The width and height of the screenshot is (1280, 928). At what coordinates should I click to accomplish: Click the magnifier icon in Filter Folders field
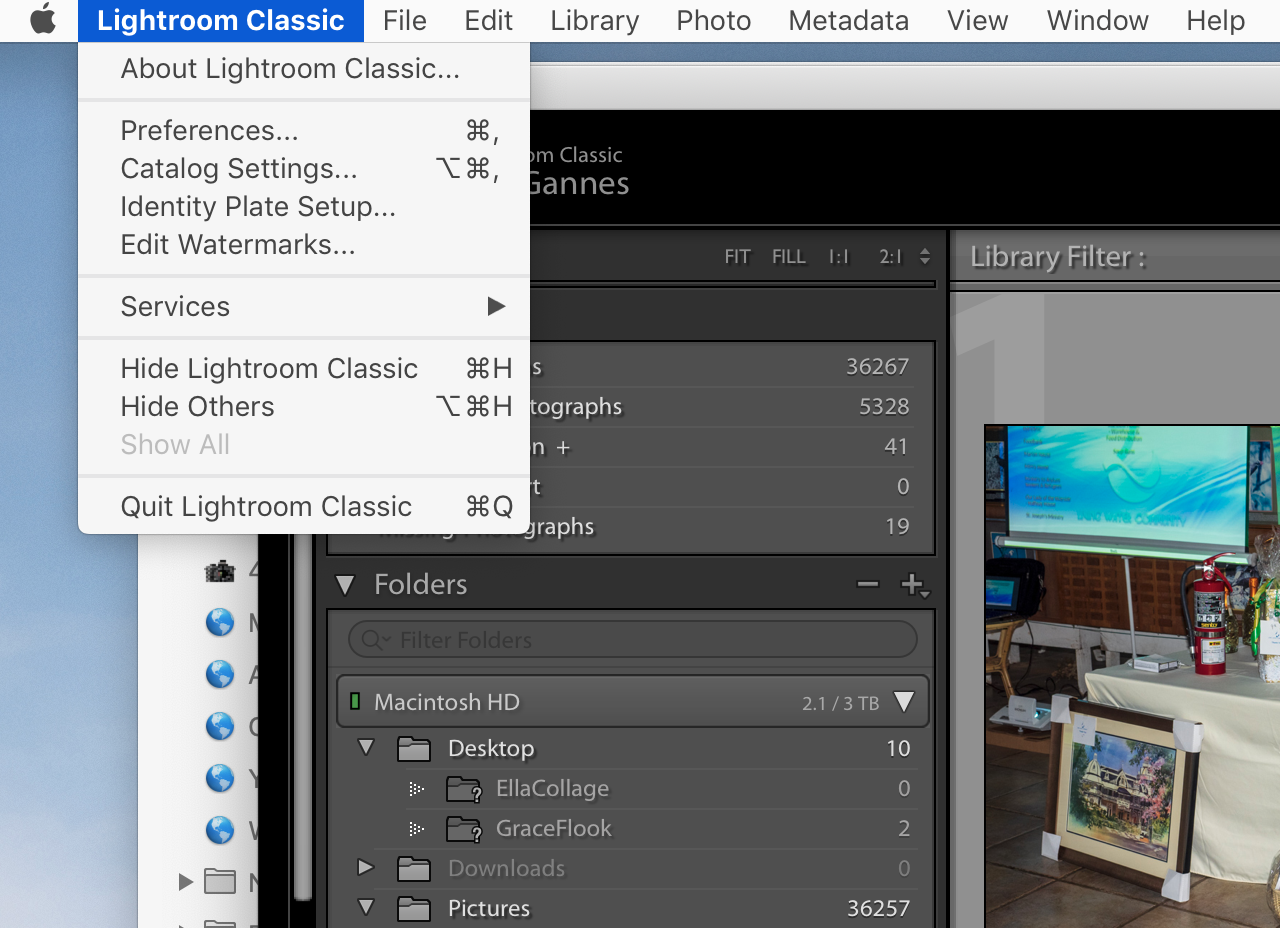(x=372, y=639)
